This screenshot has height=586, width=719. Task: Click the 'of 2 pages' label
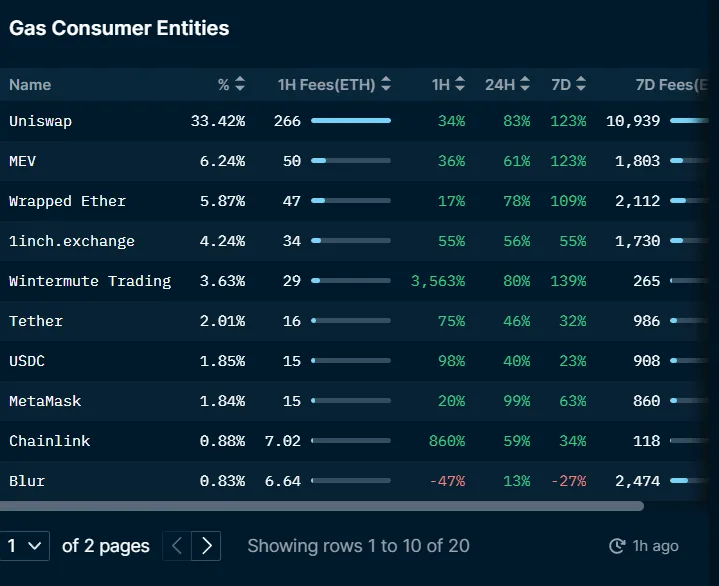click(106, 546)
